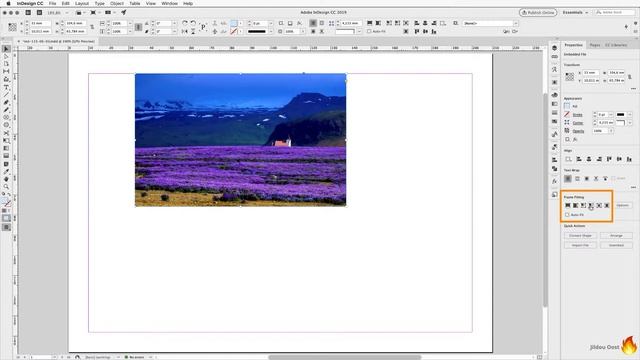
Task: Open the object style [None] dropdown
Action: point(515,23)
